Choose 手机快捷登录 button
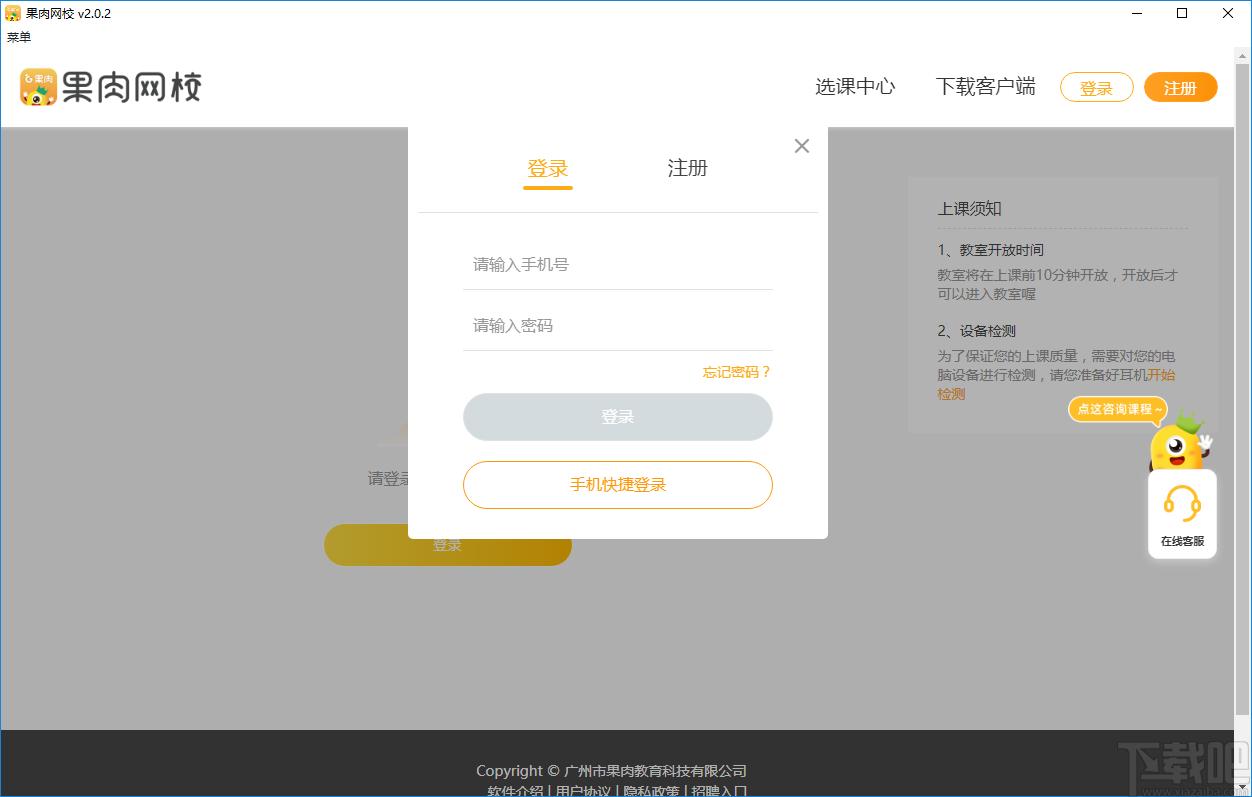This screenshot has width=1252, height=797. (x=617, y=485)
